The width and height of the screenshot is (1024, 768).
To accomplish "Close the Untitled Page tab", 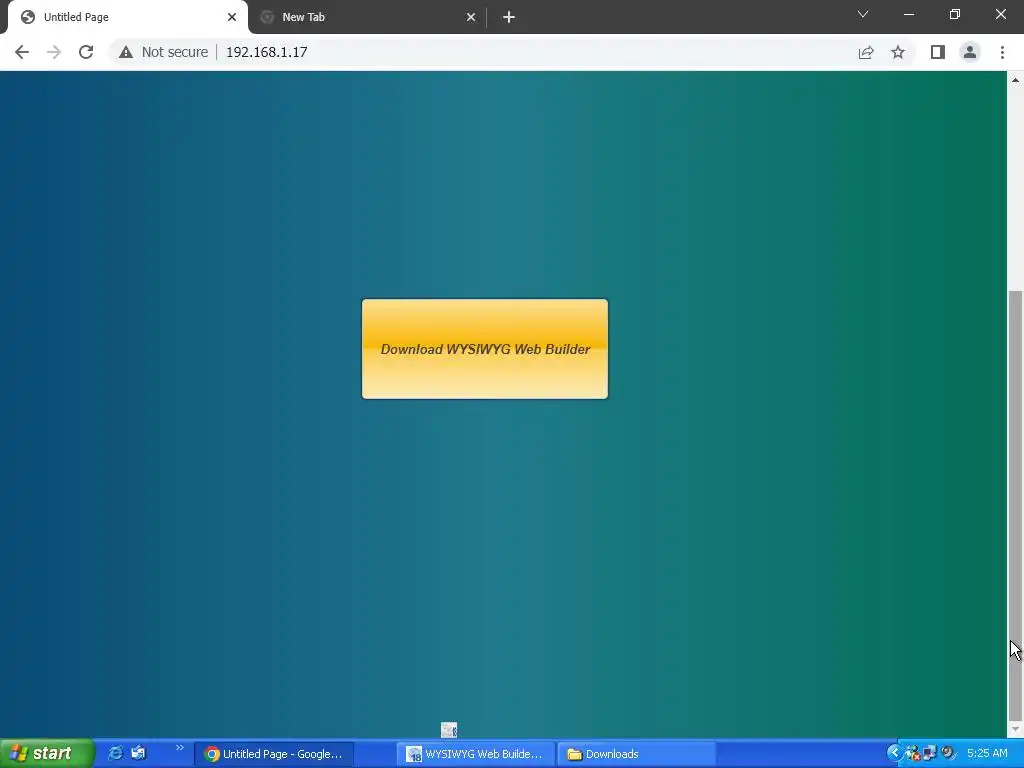I will click(232, 17).
